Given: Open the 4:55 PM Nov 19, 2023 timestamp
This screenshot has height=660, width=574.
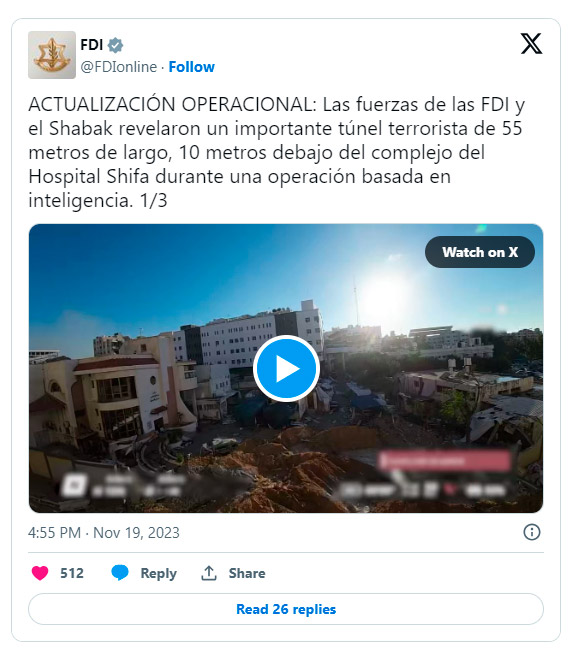Looking at the screenshot, I should [x=104, y=532].
